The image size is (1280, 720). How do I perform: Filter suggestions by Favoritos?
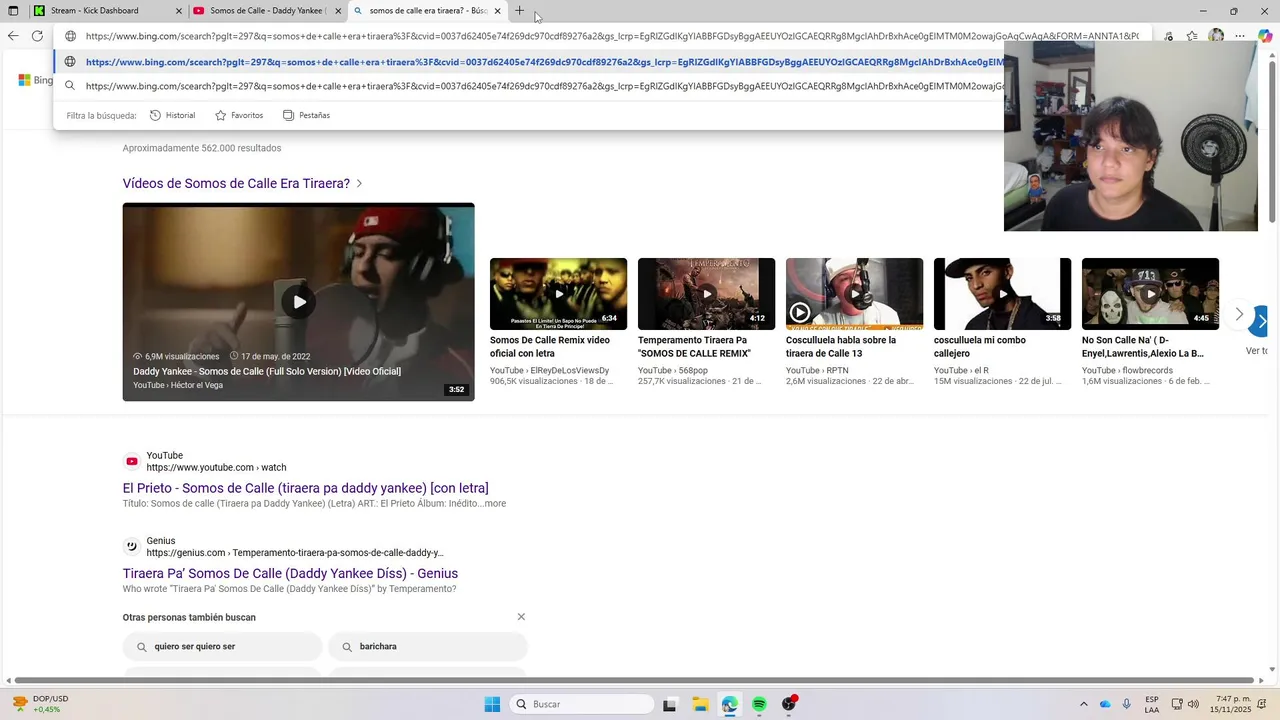coord(239,115)
